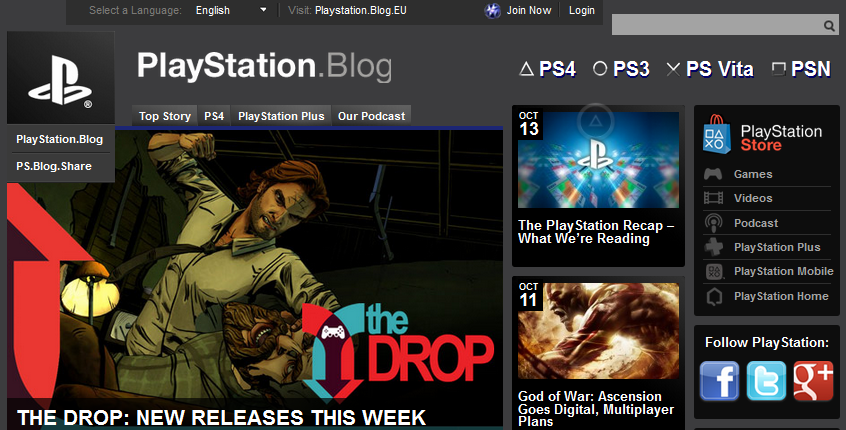The height and width of the screenshot is (430, 846).
Task: Open the PSN navigation link
Action: 811,69
